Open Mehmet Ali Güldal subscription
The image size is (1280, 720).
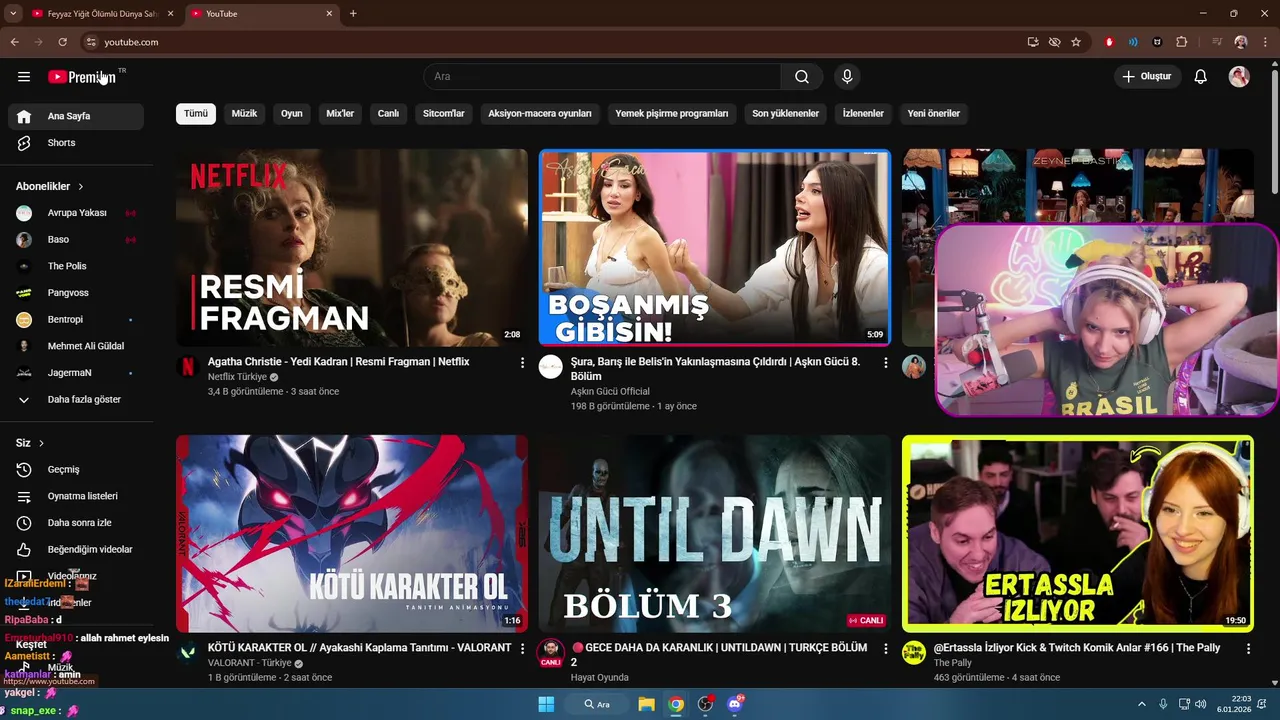[76, 347]
